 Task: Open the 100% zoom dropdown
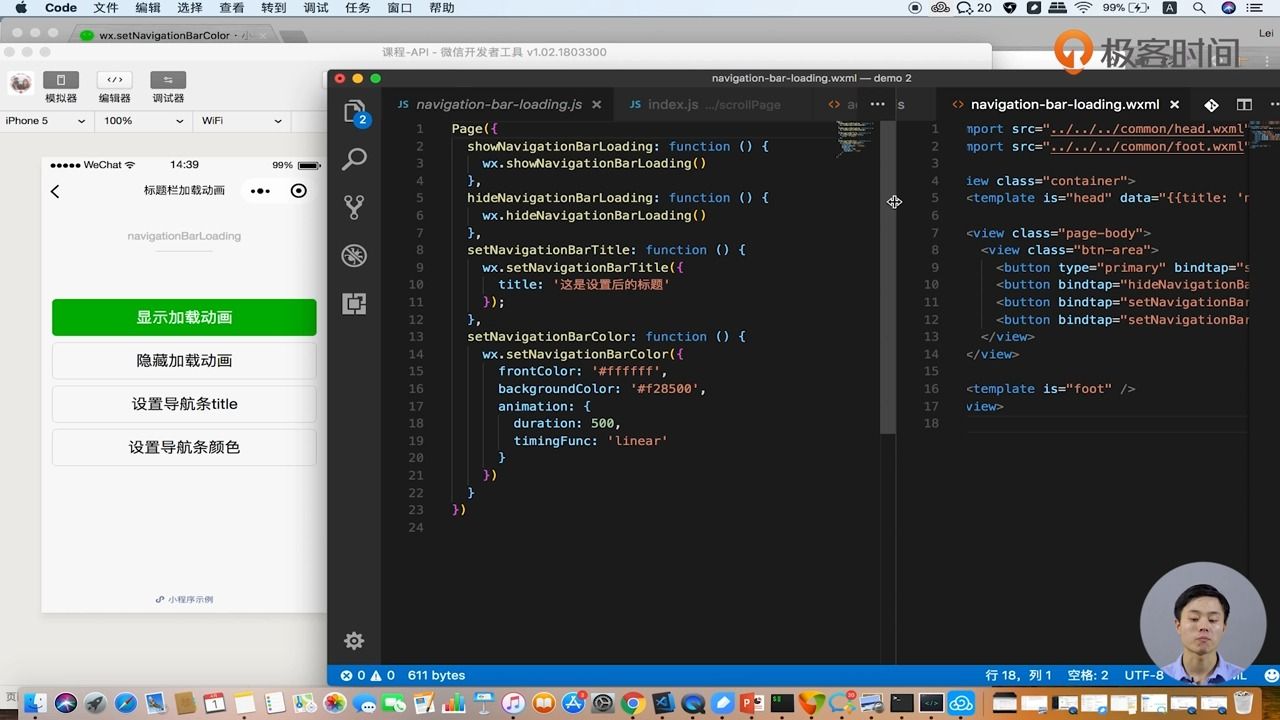[144, 121]
